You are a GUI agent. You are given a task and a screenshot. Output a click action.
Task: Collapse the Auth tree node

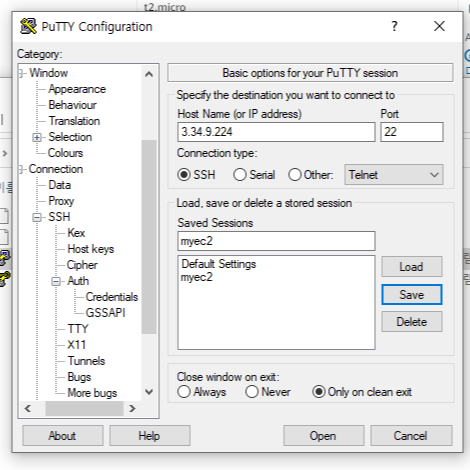click(x=56, y=281)
